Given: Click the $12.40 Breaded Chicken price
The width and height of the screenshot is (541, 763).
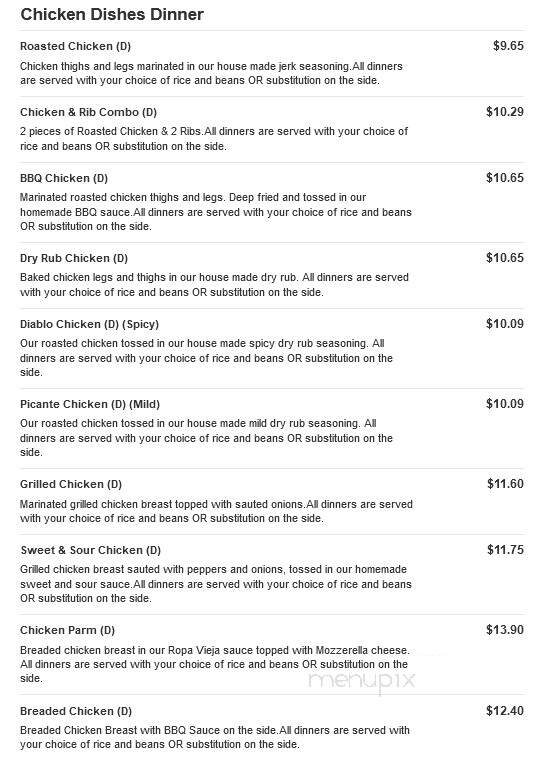Looking at the screenshot, I should pyautogui.click(x=505, y=711).
